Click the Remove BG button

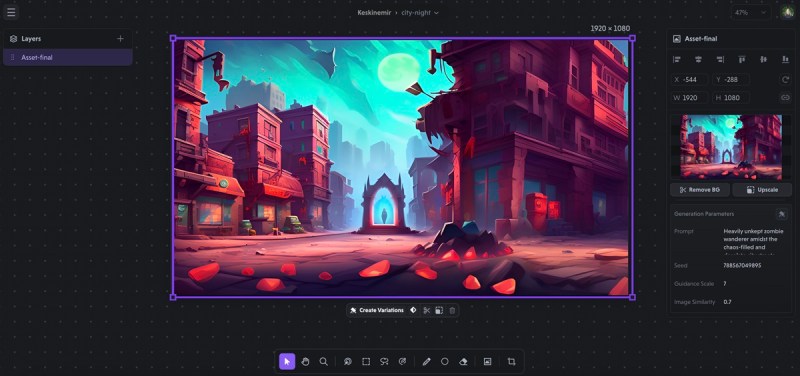(699, 190)
